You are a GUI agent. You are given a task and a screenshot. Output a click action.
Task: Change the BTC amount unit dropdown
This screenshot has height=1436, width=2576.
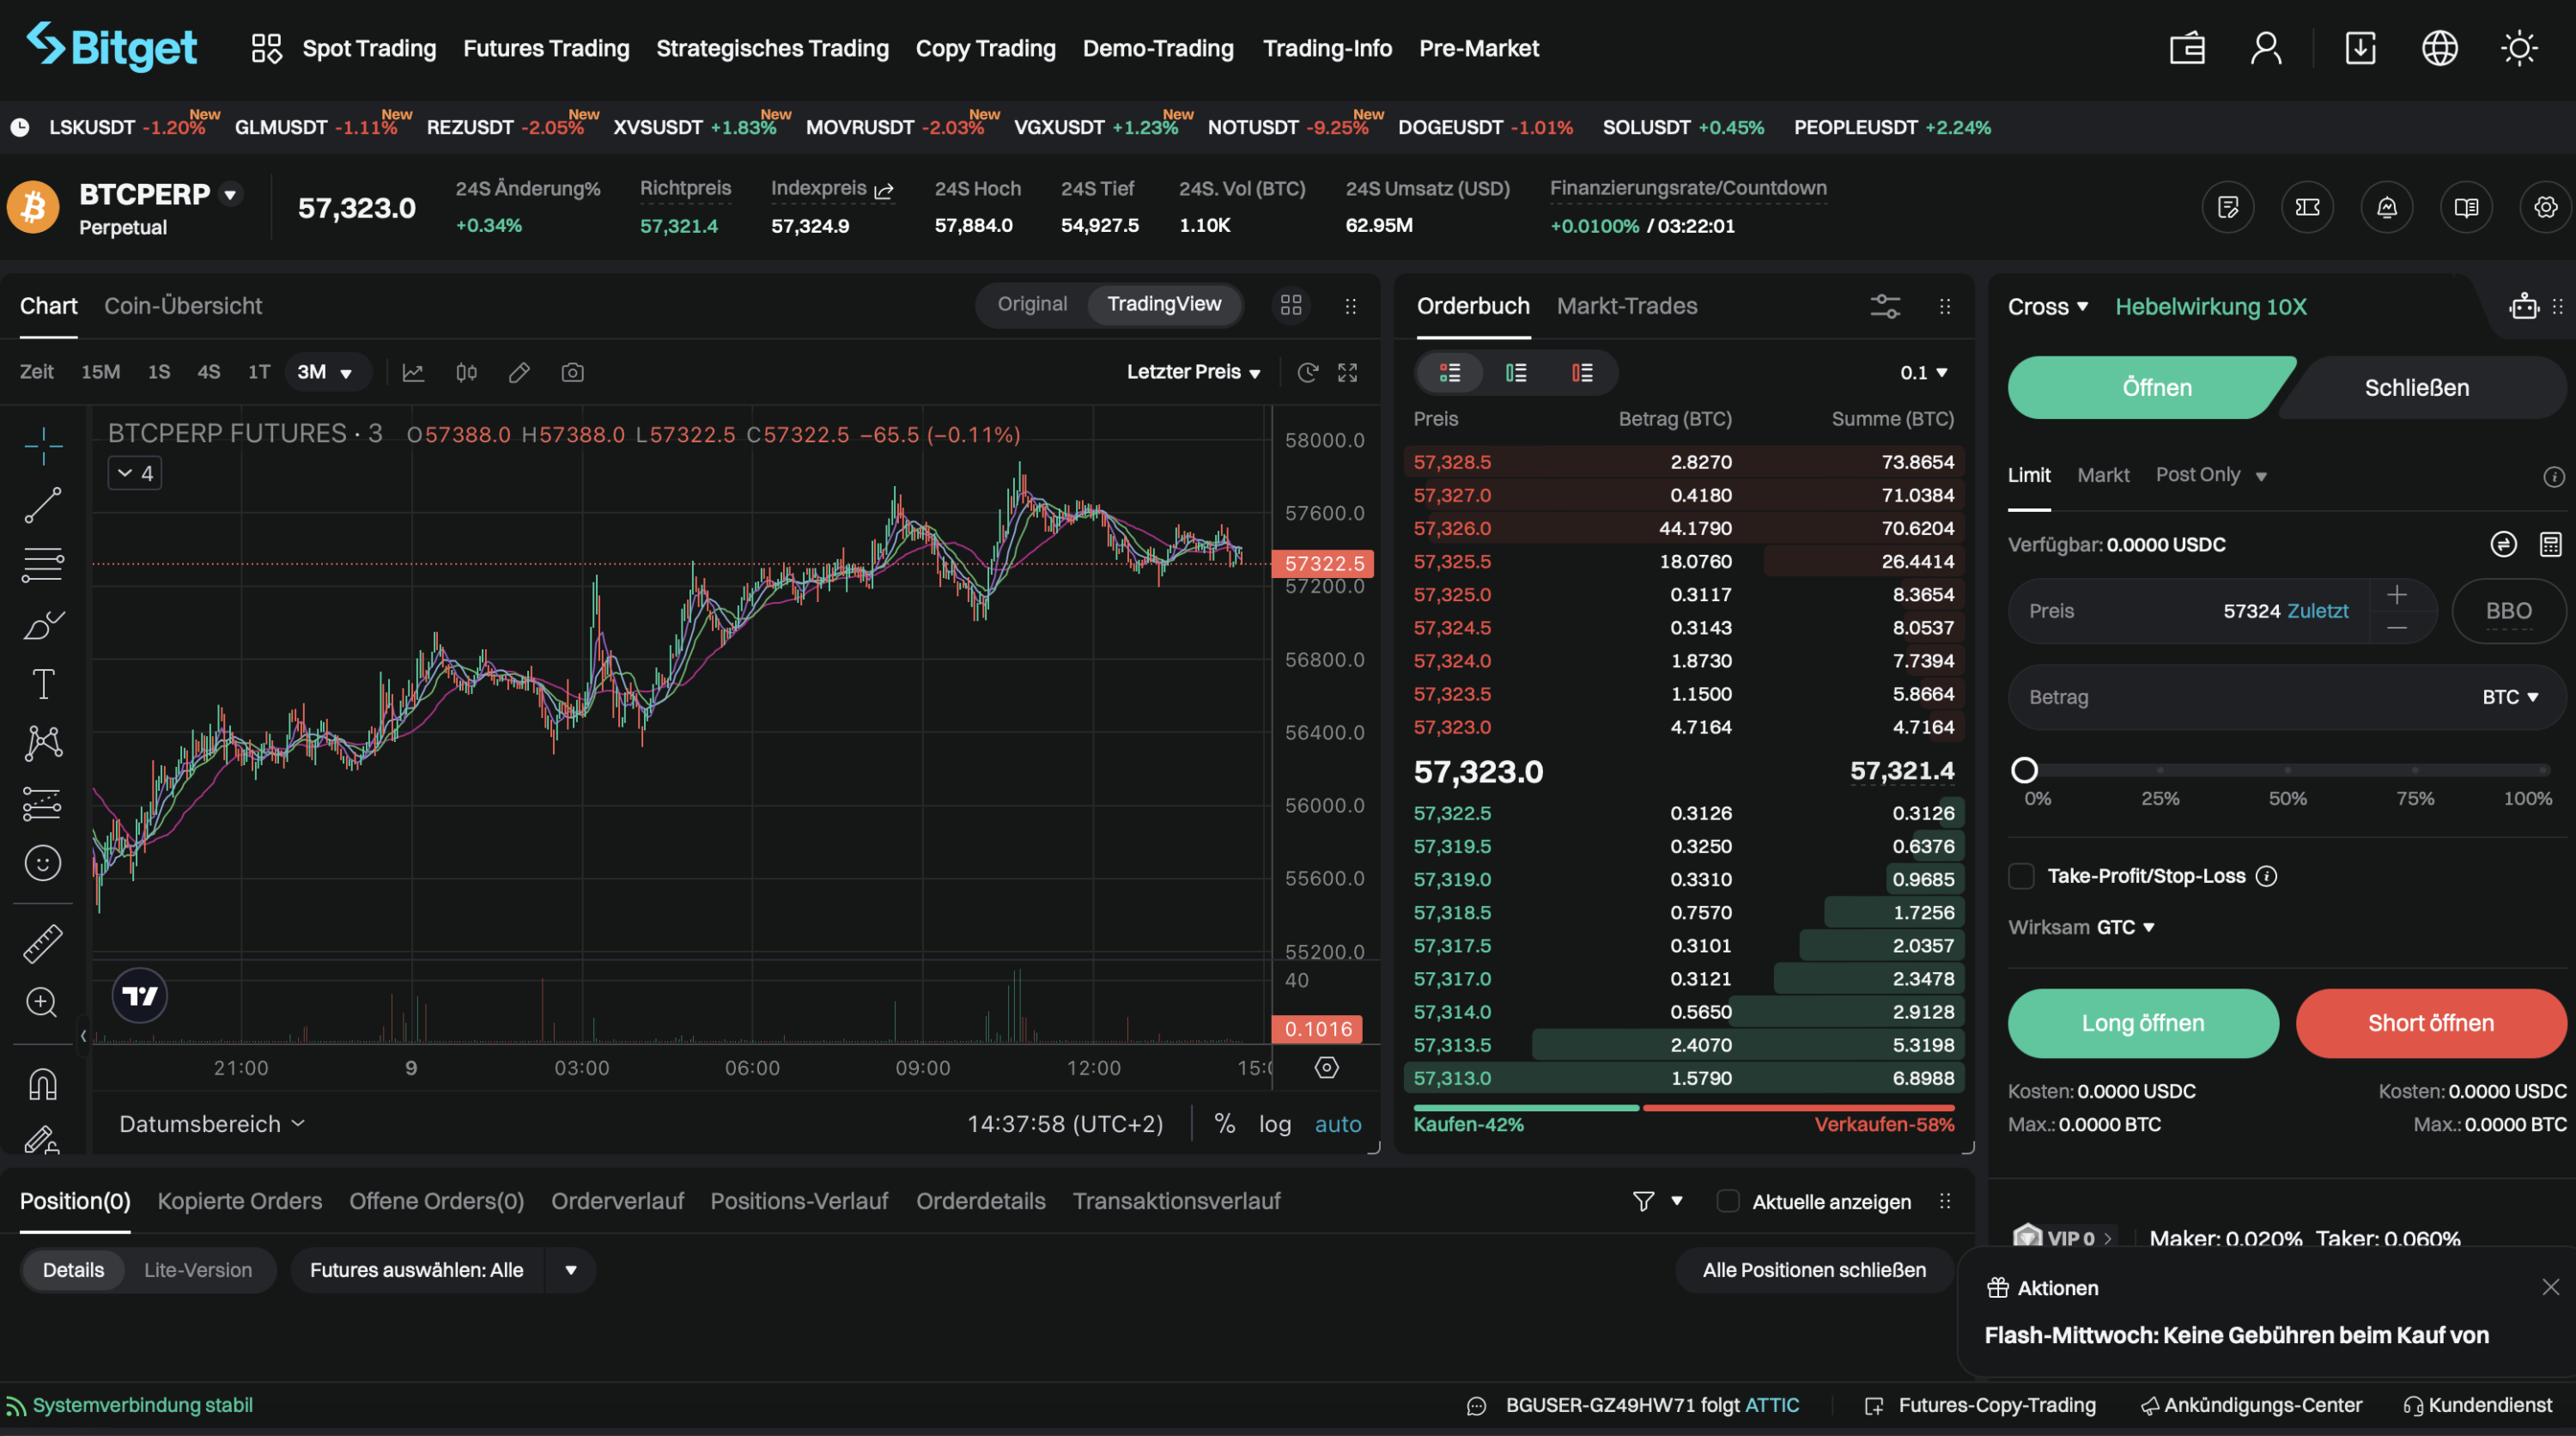(2510, 697)
